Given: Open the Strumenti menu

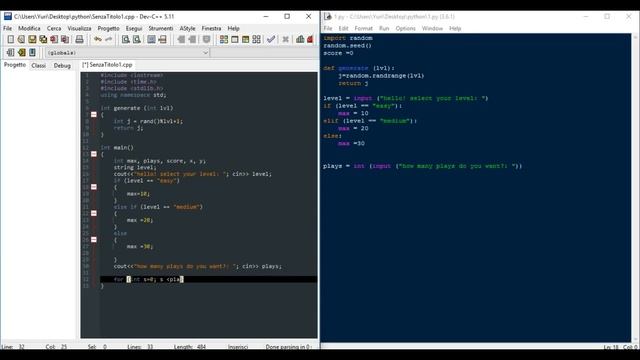Looking at the screenshot, I should click(161, 28).
